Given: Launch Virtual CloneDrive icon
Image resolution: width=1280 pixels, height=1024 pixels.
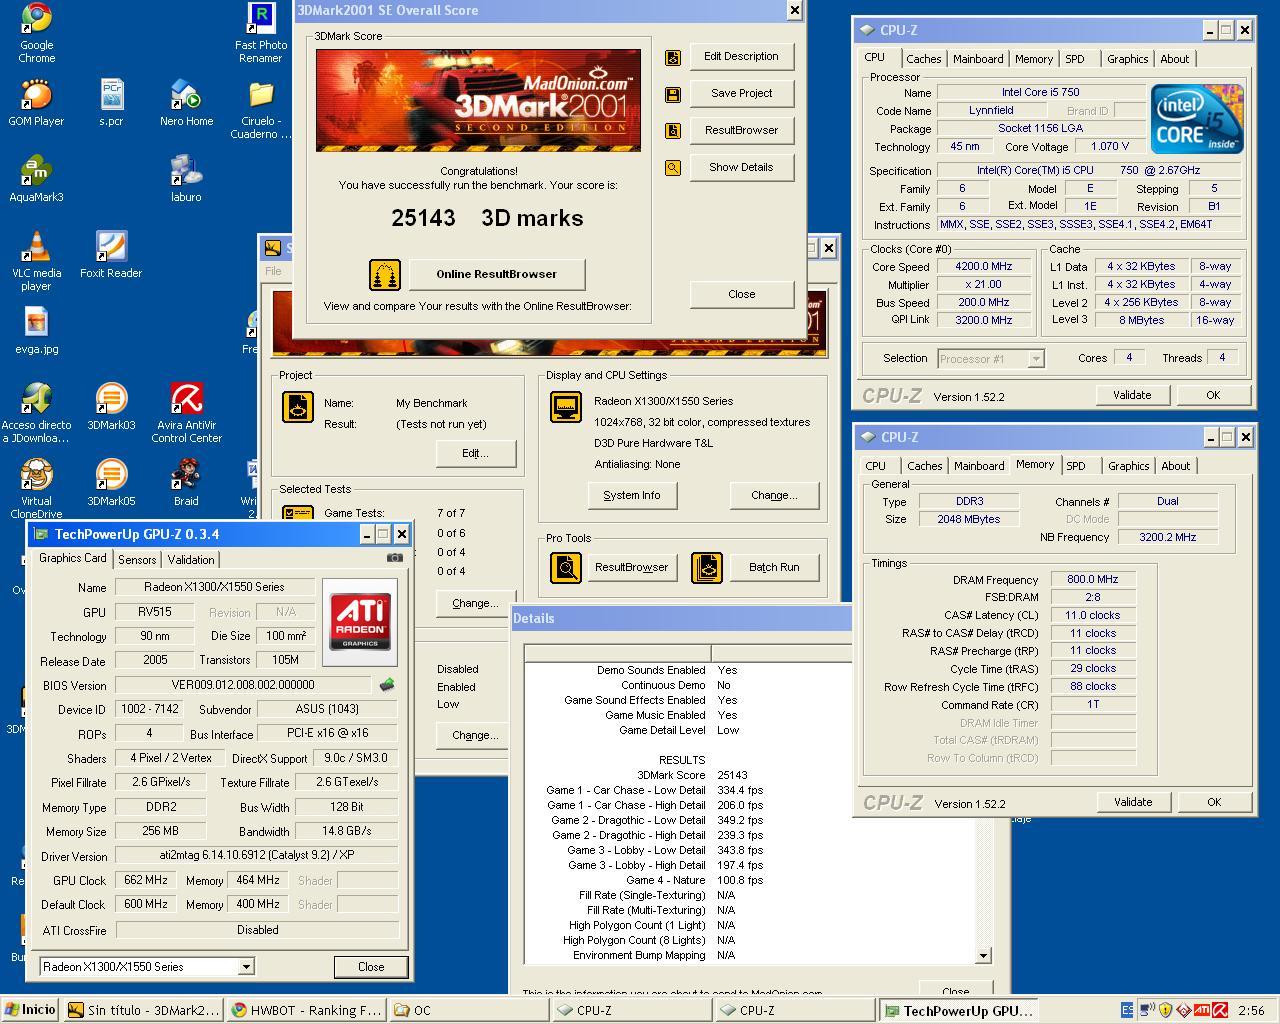Looking at the screenshot, I should coord(36,489).
